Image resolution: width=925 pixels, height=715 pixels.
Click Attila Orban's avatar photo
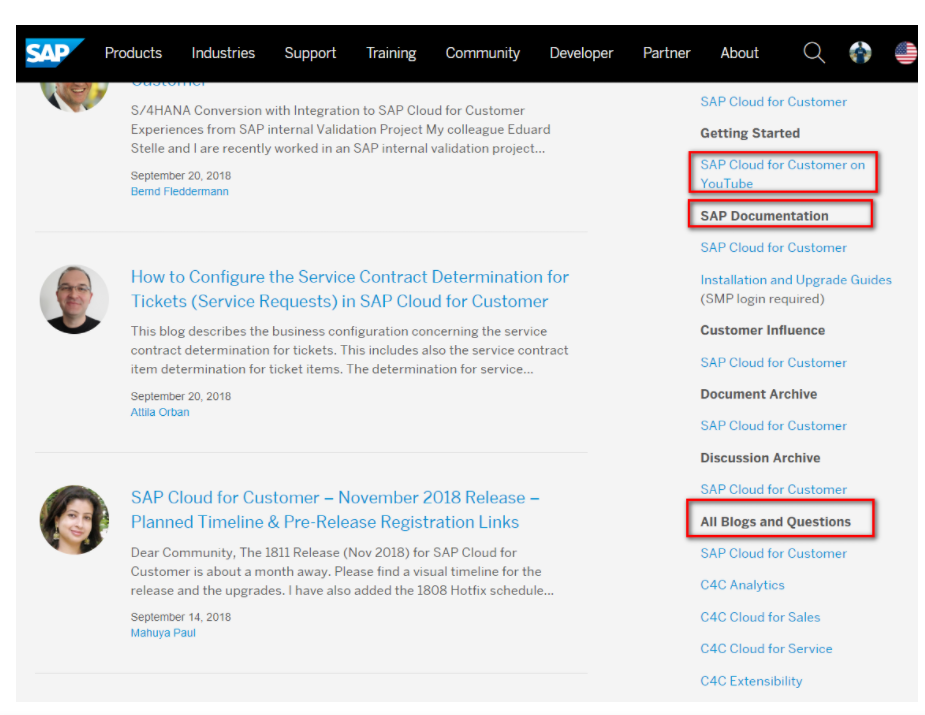[x=74, y=299]
